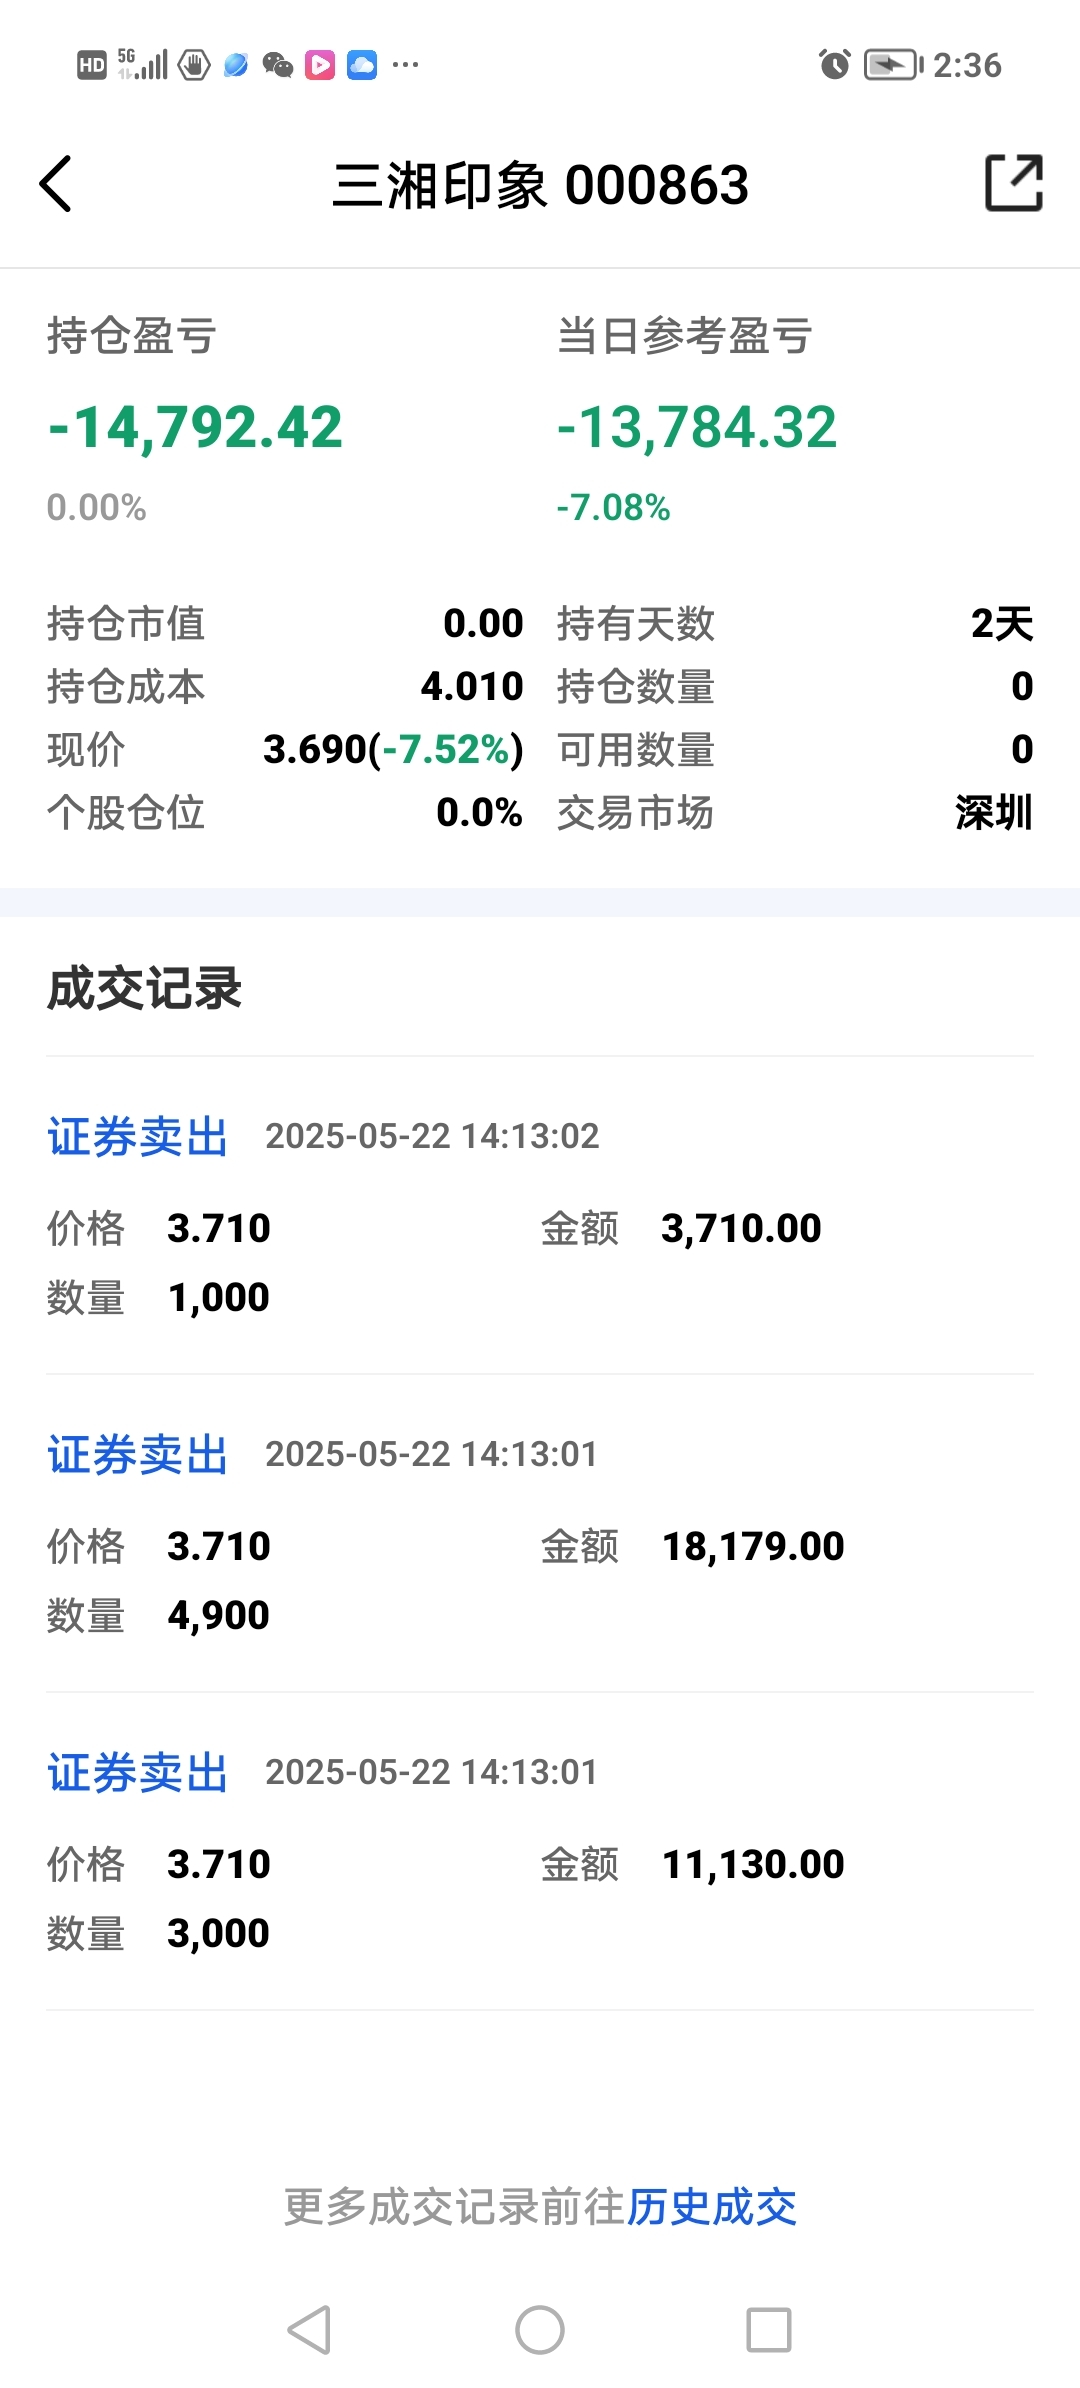The image size is (1080, 2388).
Task: Tap the 持仓成本 4.010 row
Action: tap(285, 686)
